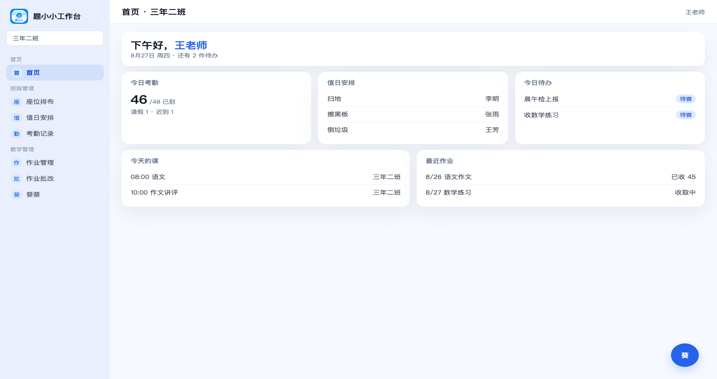The image size is (717, 379).
Task: Open 座位排布 menu label
Action: pyautogui.click(x=40, y=101)
